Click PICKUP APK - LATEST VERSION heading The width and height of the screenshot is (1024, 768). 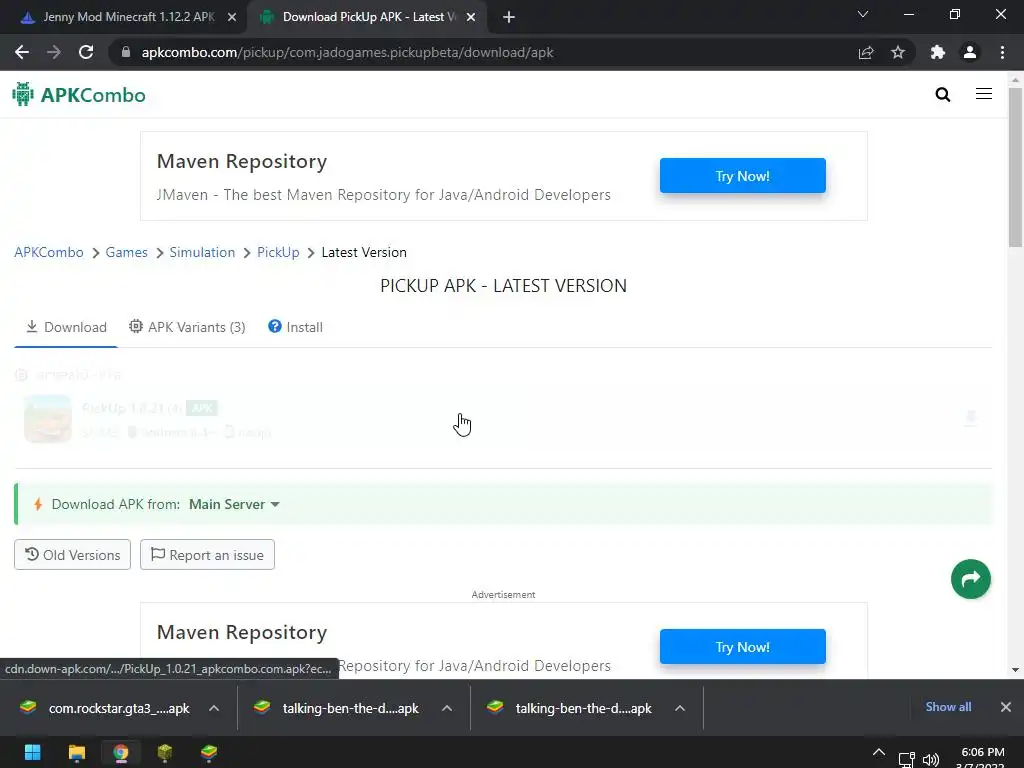[x=504, y=285]
